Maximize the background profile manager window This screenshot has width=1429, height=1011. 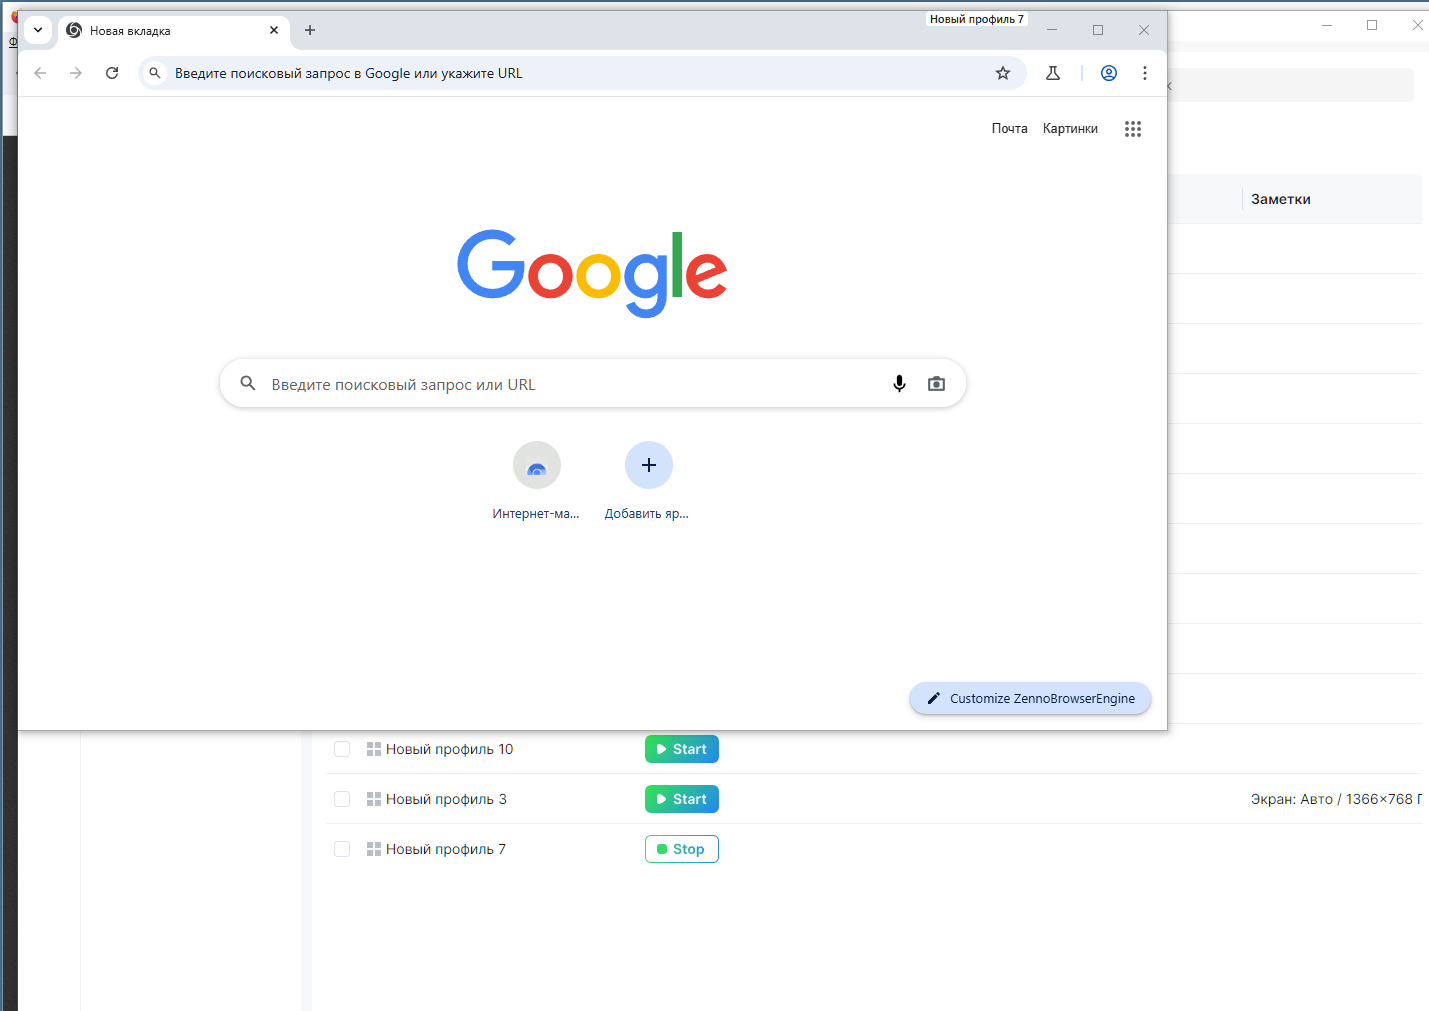tap(1372, 25)
